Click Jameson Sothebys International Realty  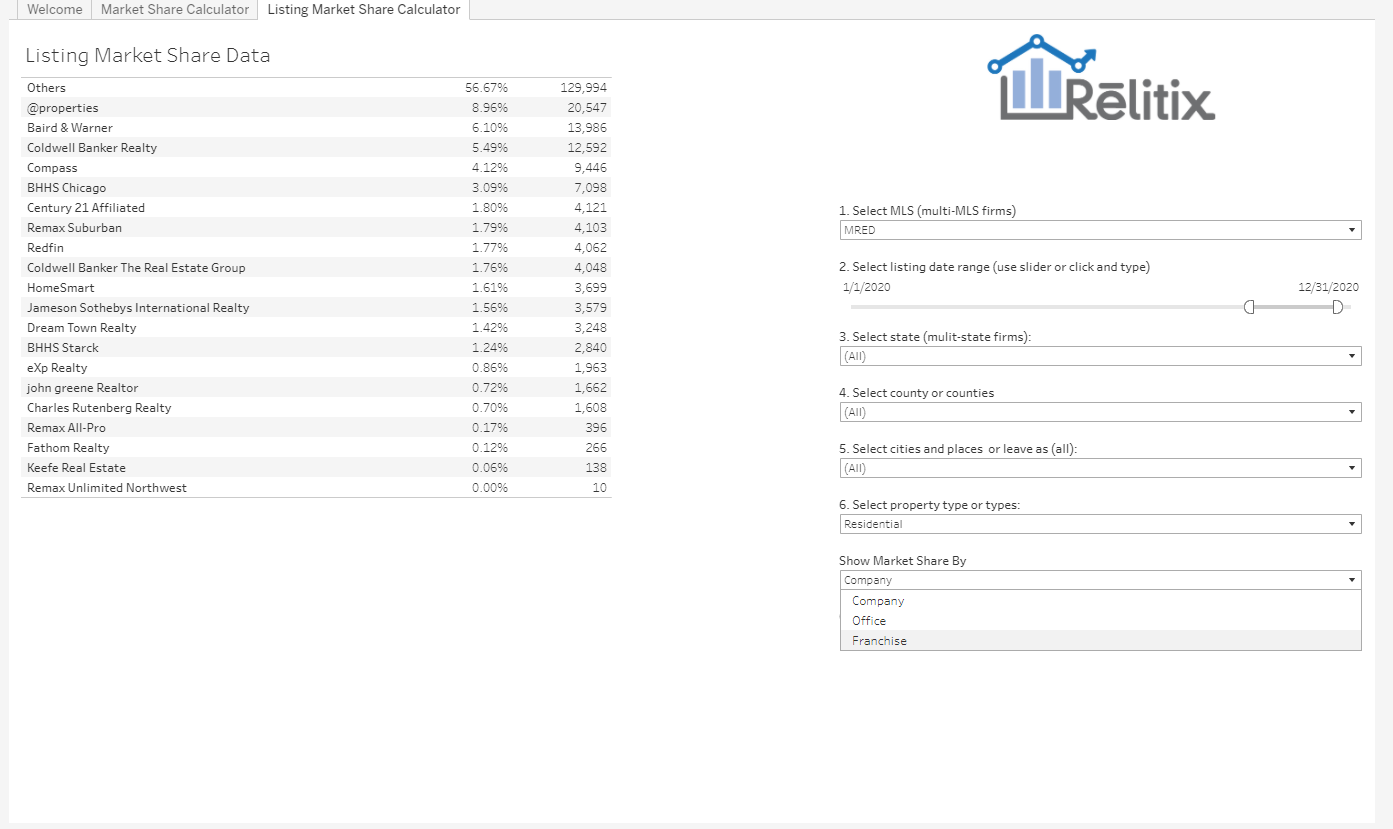pyautogui.click(x=138, y=308)
